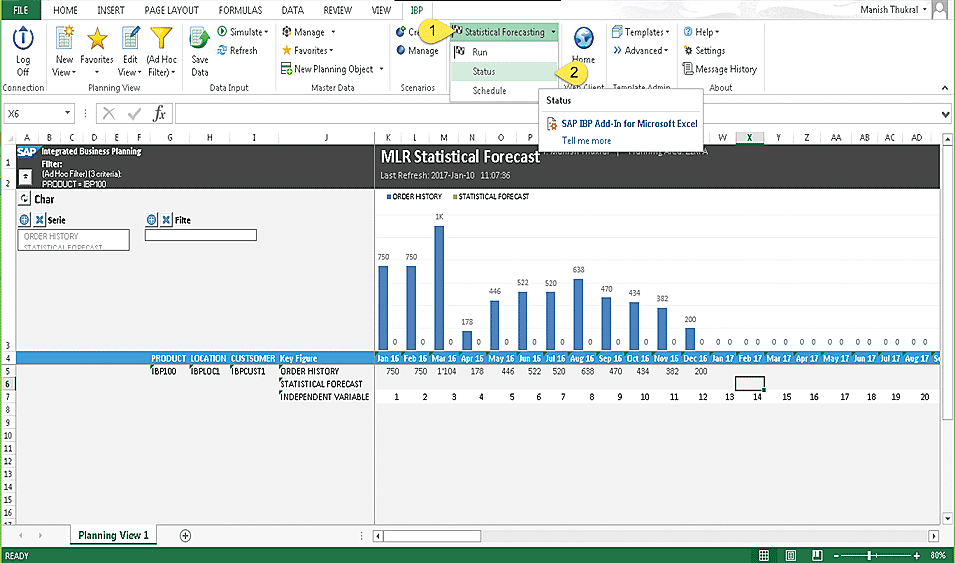This screenshot has height=563, width=955.
Task: Select row header 6
Action: pyautogui.click(x=8, y=384)
